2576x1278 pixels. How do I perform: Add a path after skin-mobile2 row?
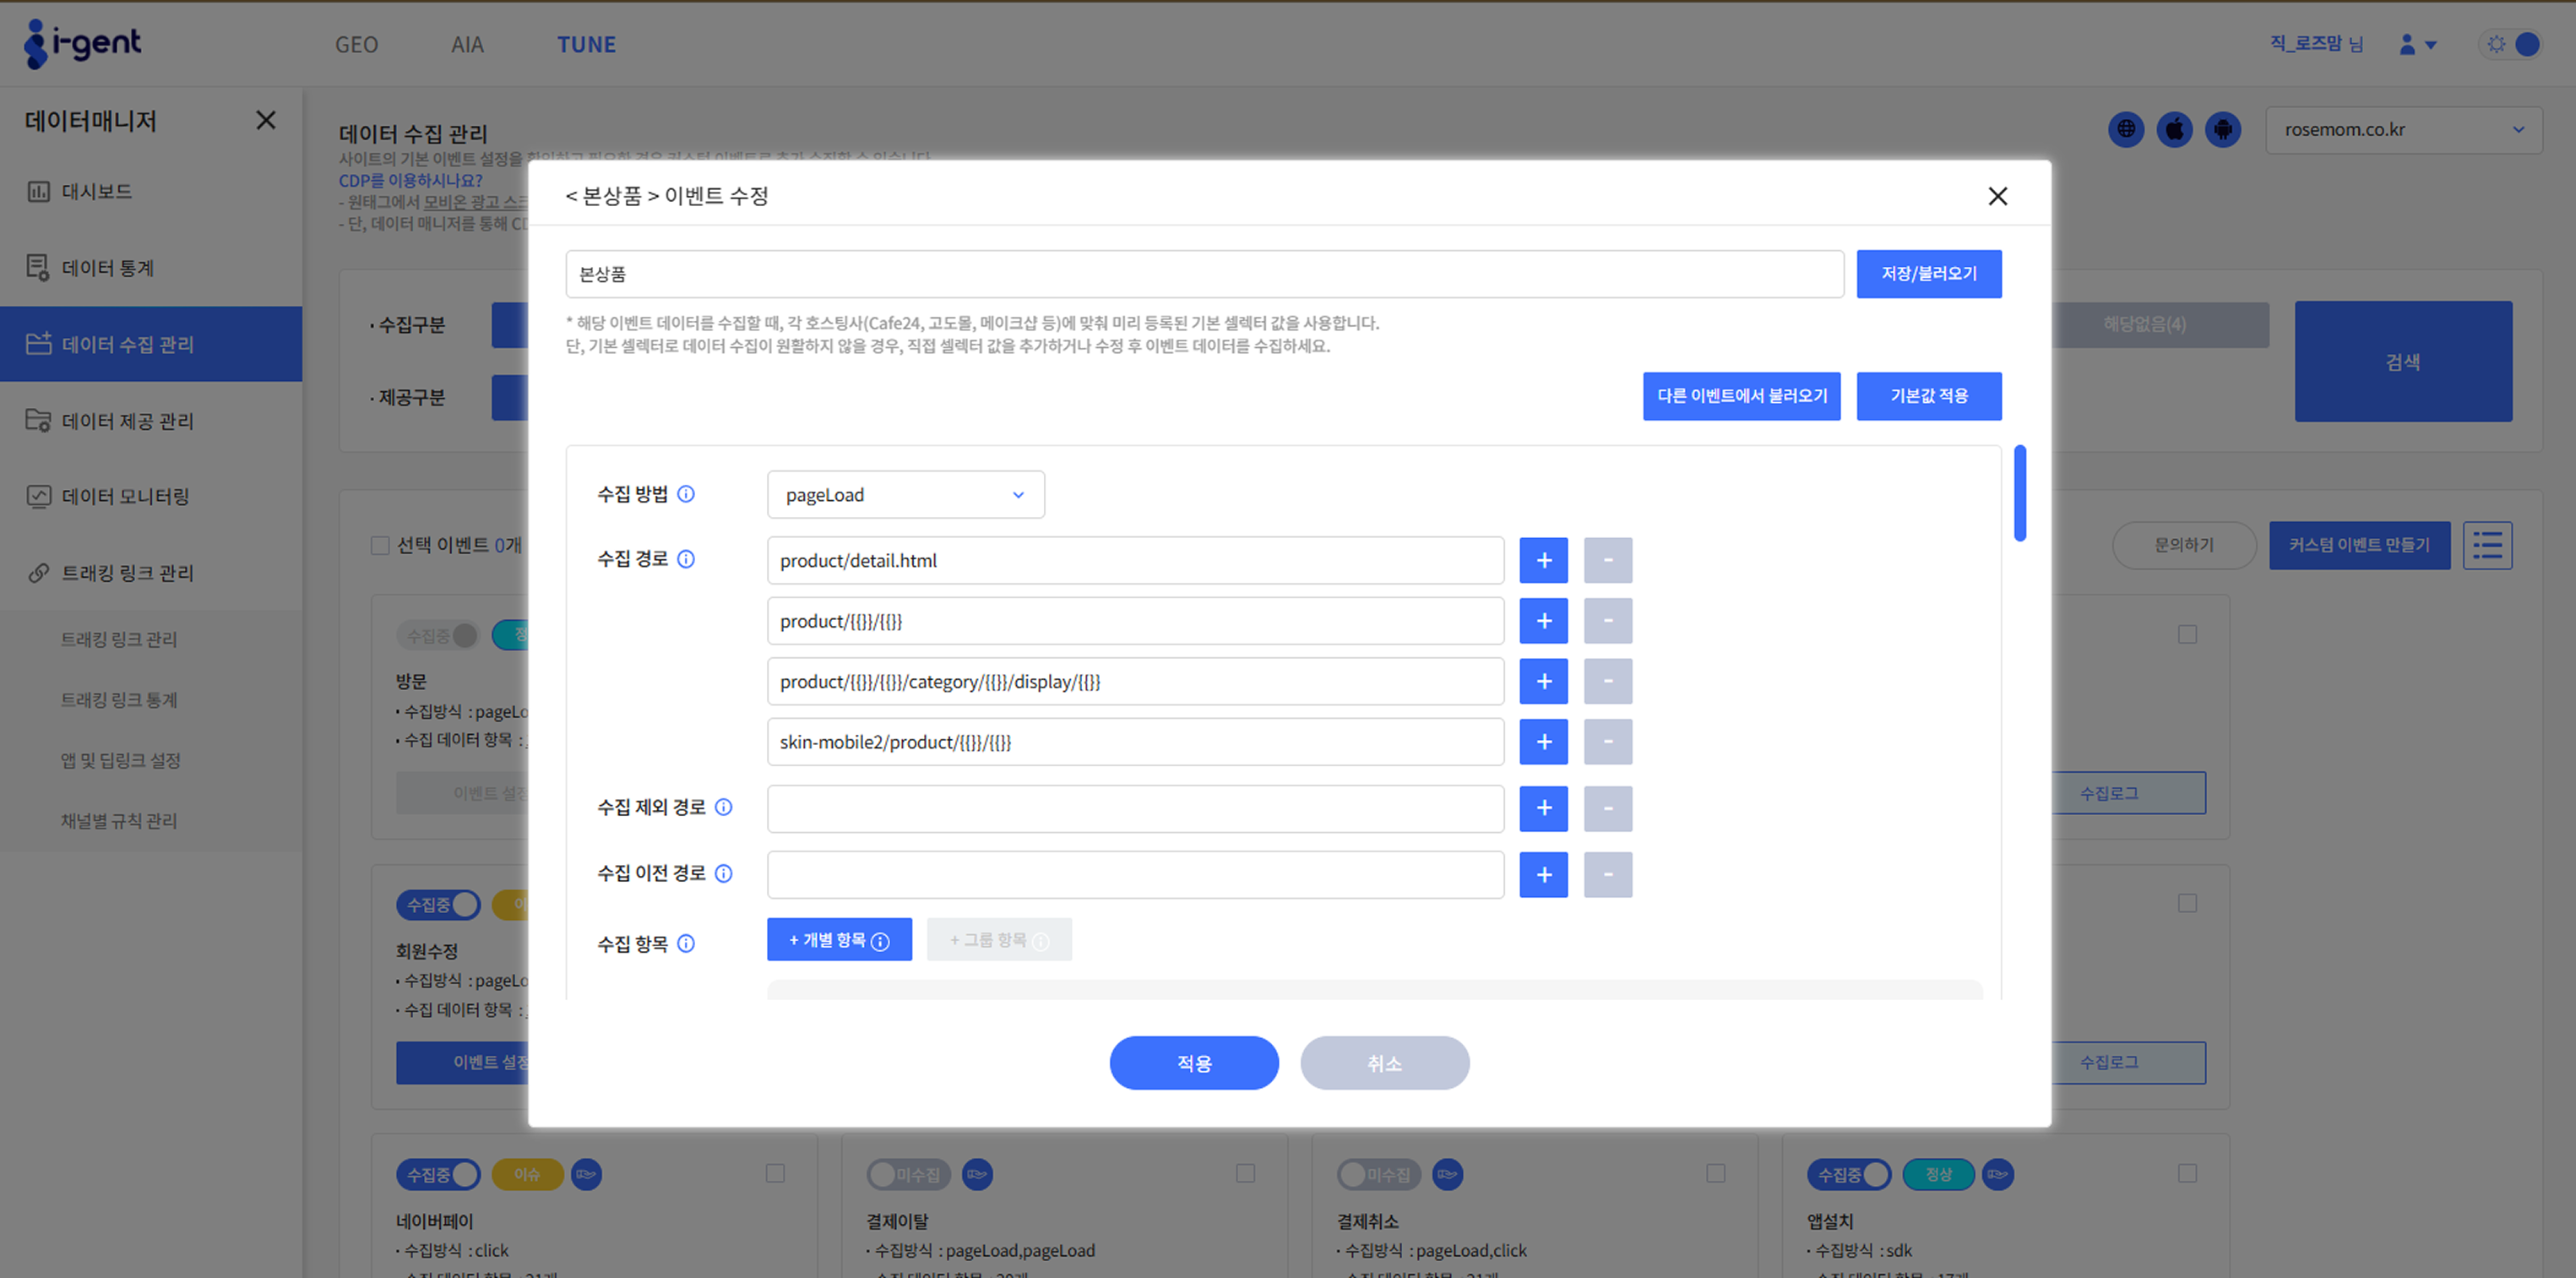pyautogui.click(x=1543, y=742)
